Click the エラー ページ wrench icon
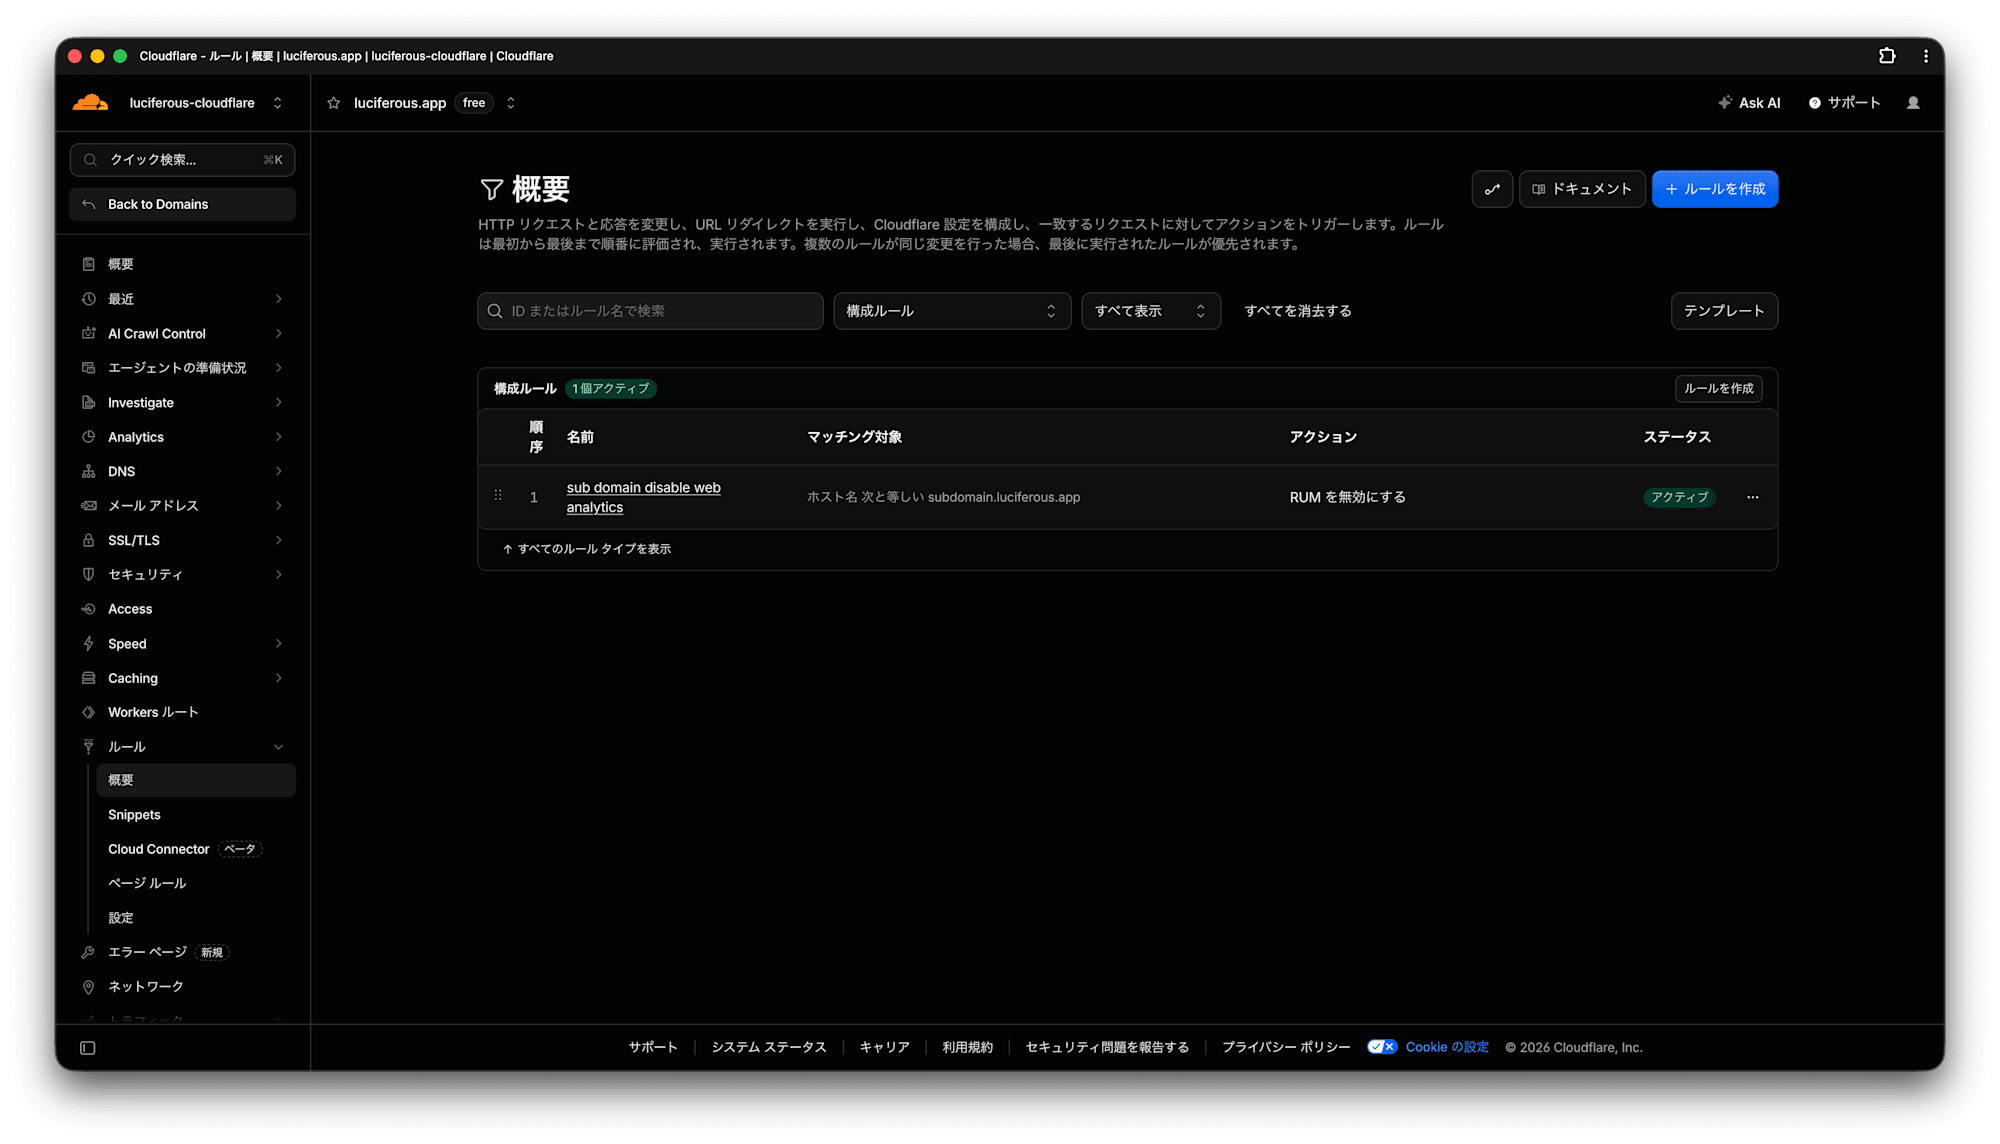This screenshot has width=2000, height=1144. [89, 952]
